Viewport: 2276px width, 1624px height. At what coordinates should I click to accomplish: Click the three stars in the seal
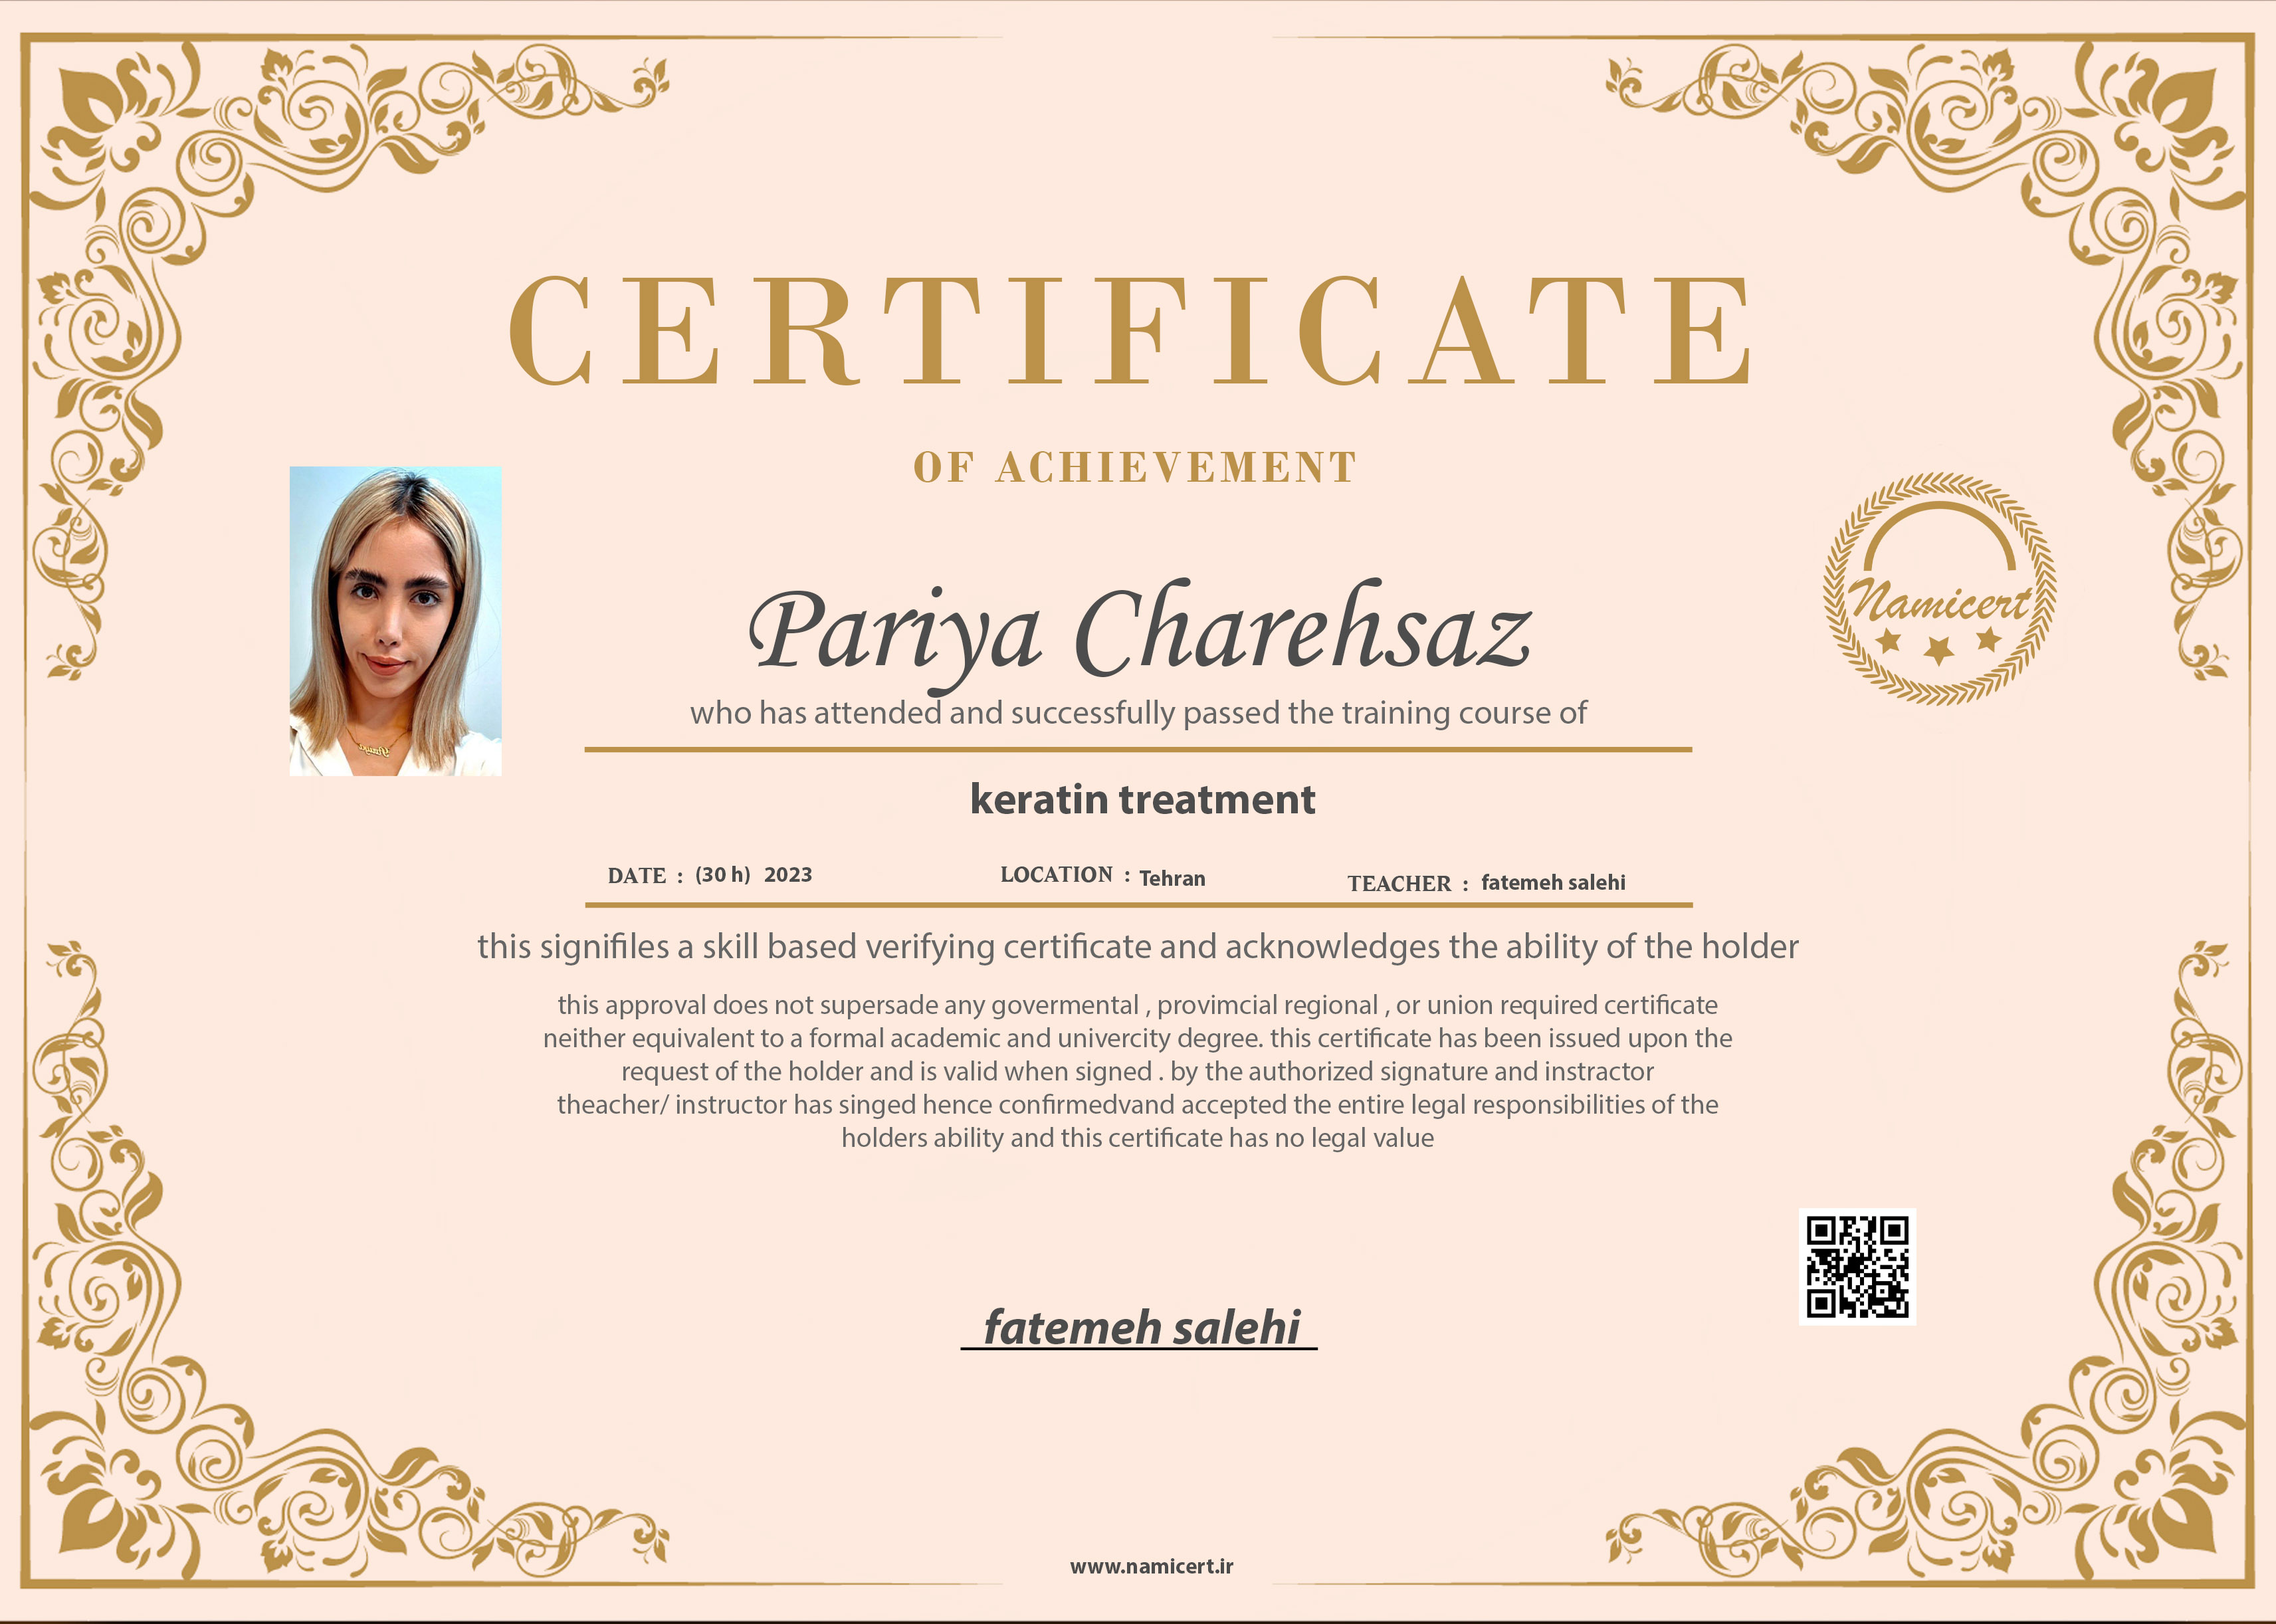pos(1938,644)
